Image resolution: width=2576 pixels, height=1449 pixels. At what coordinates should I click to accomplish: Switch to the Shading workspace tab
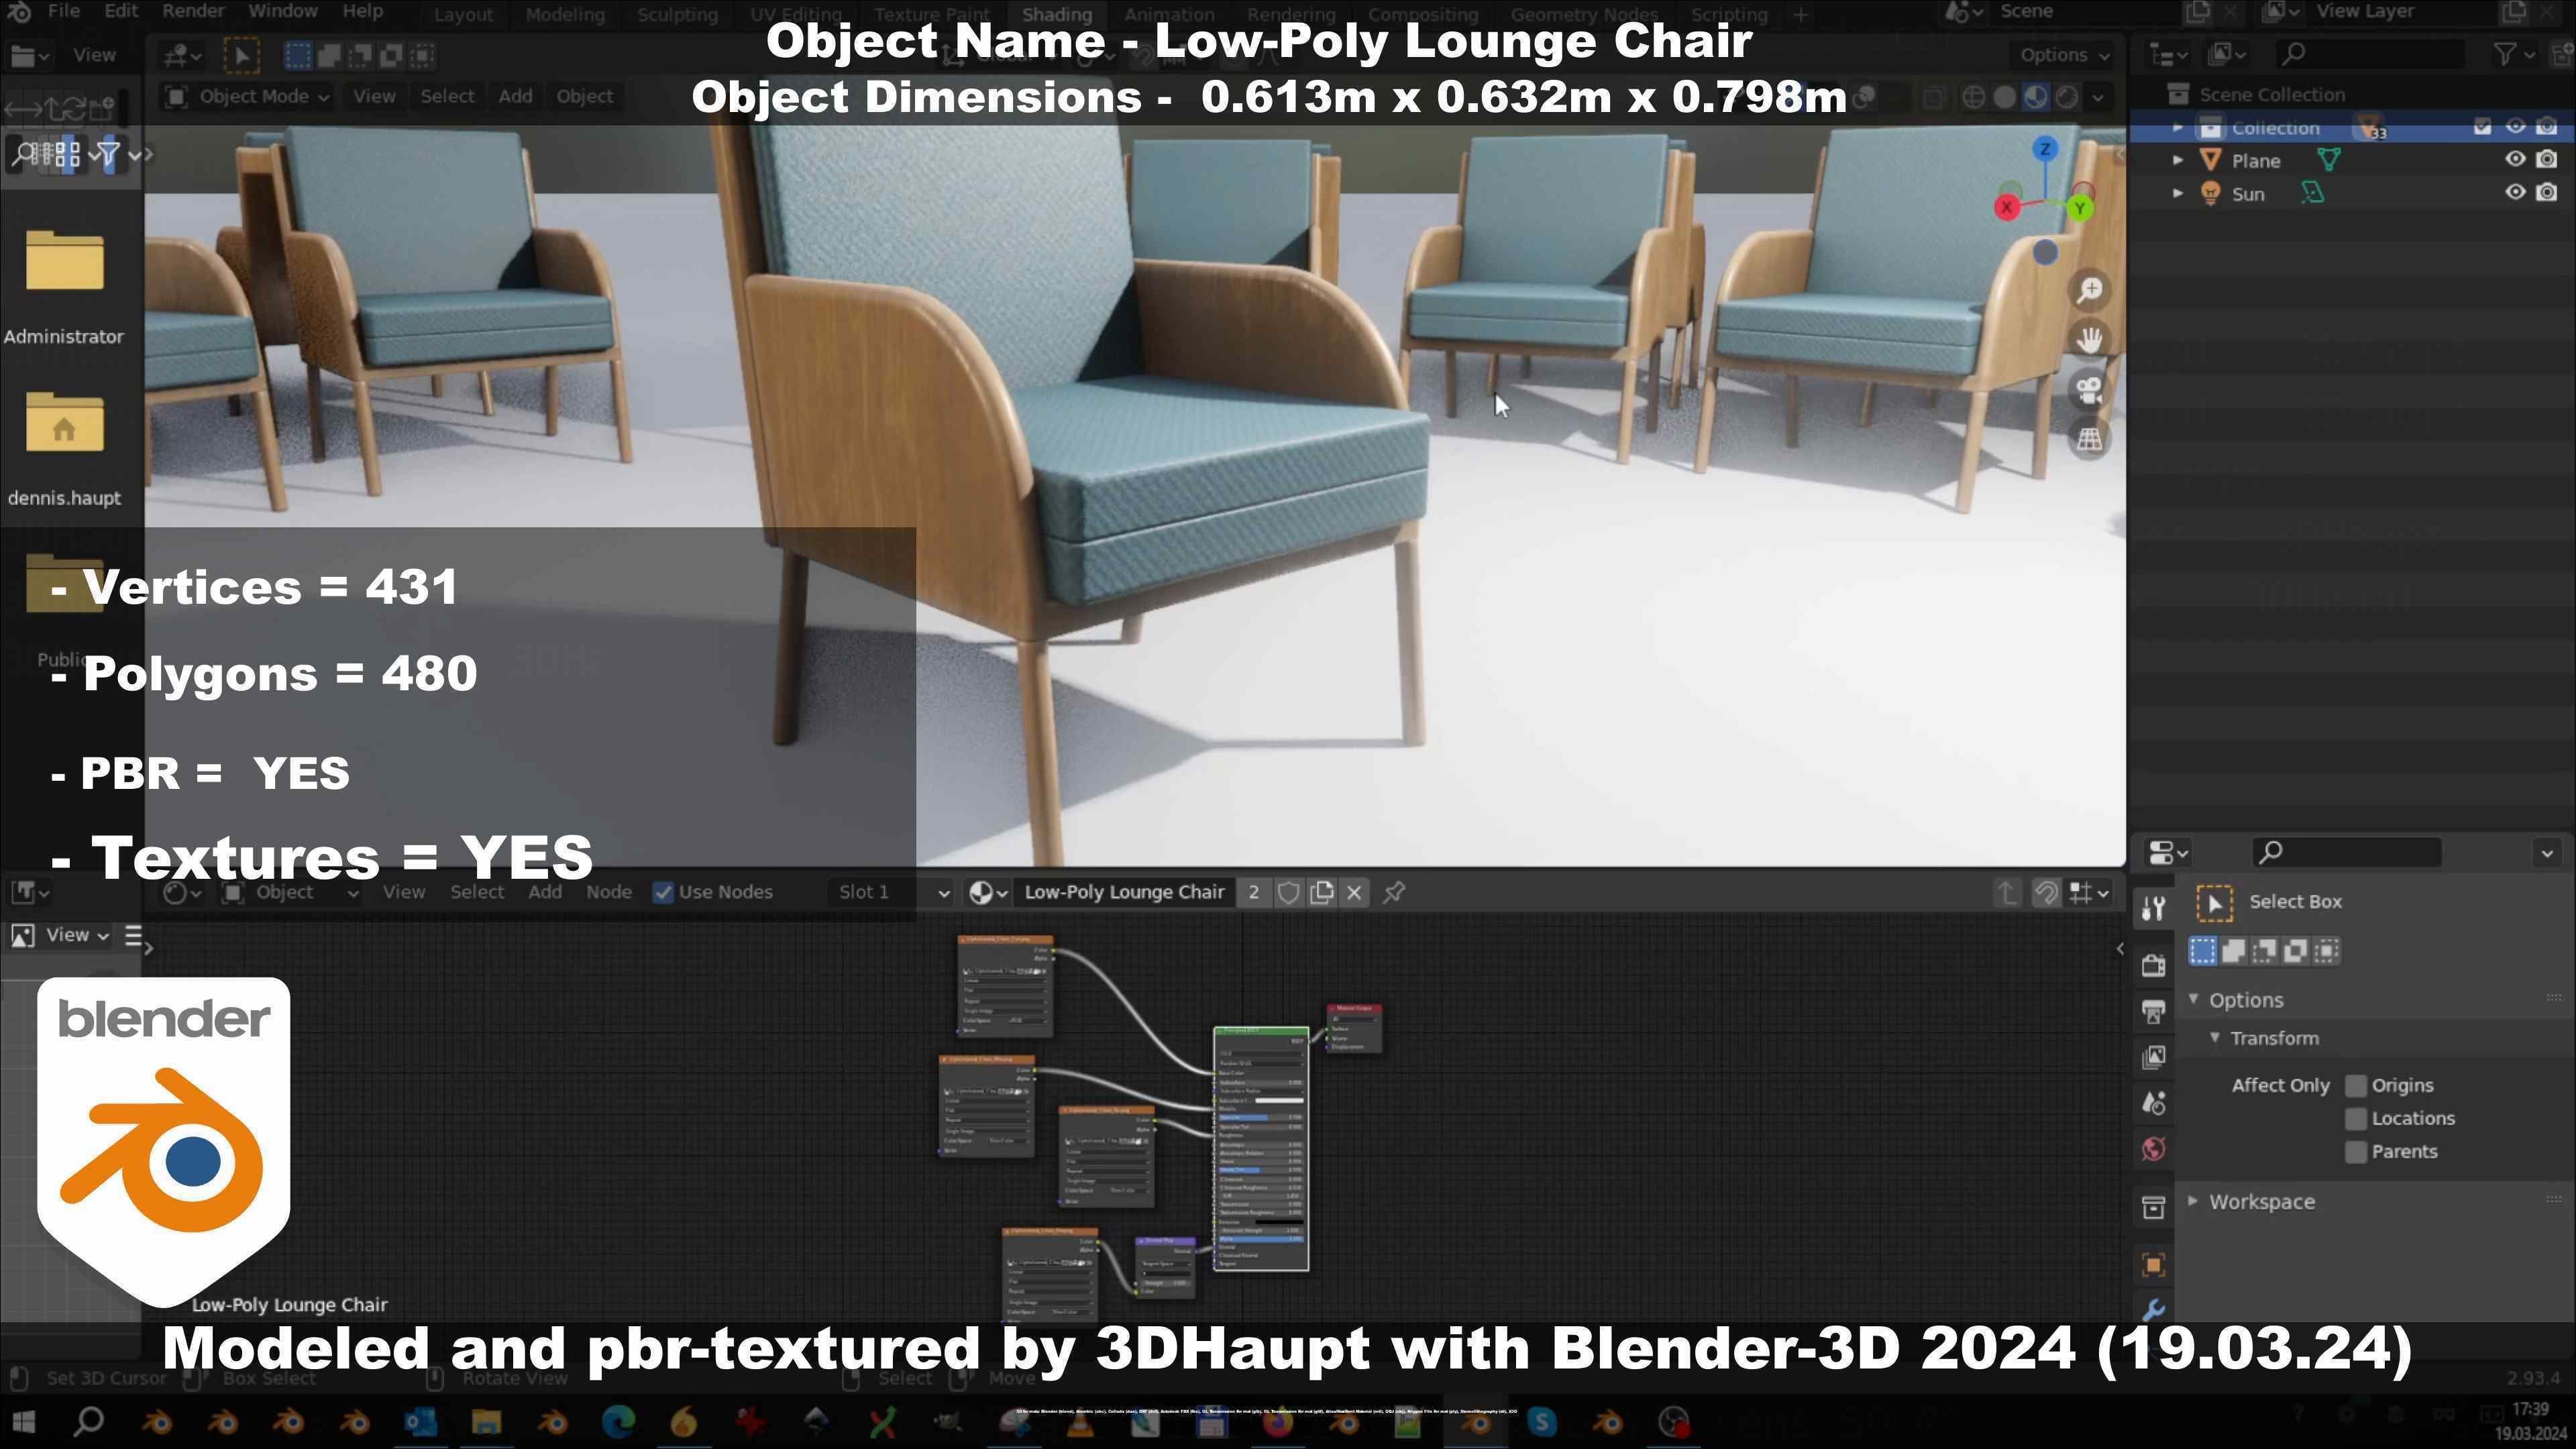click(1056, 14)
